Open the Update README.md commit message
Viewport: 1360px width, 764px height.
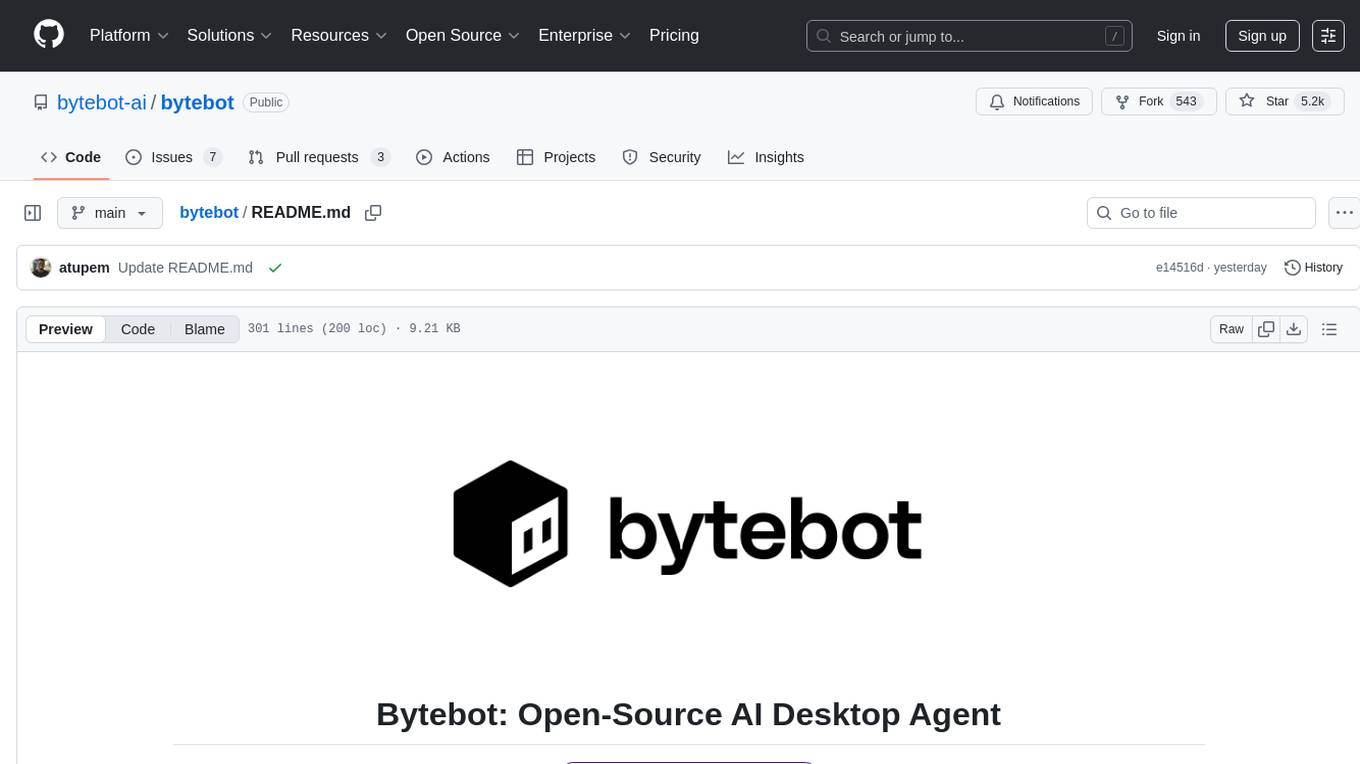185,268
